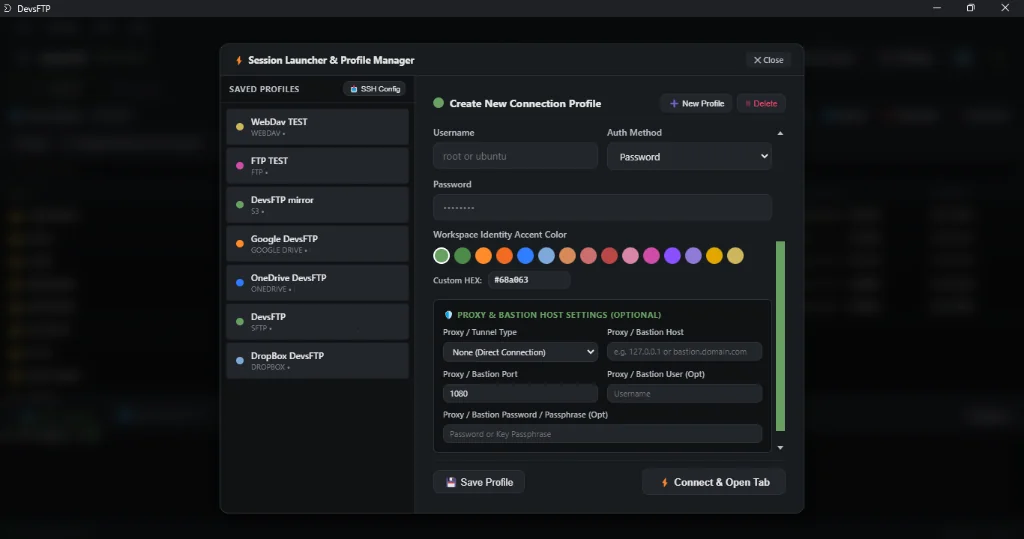Edit the Custom HEX color field
Screen dimensions: 1024x539
pos(529,280)
